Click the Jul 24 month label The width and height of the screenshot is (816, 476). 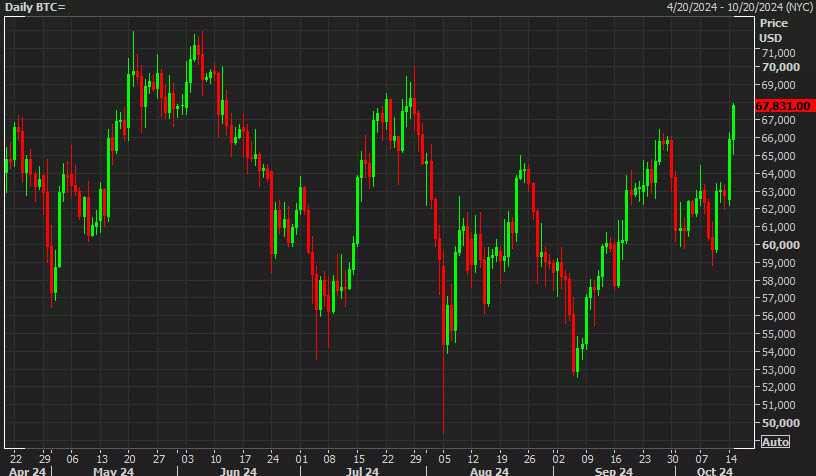363,471
